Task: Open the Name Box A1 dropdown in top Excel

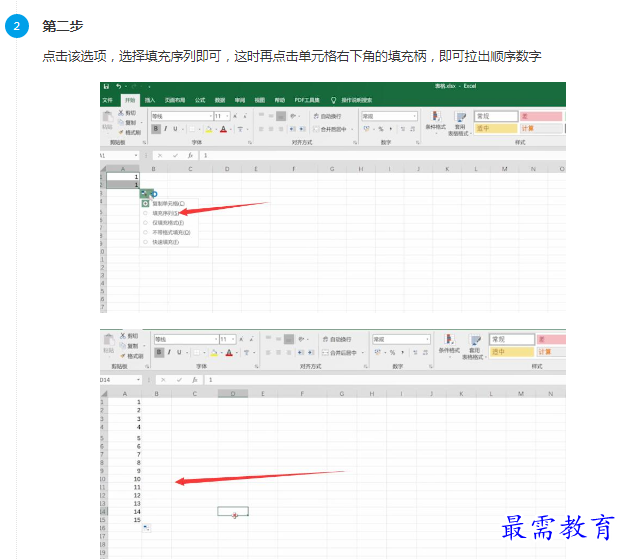Action: [136, 155]
